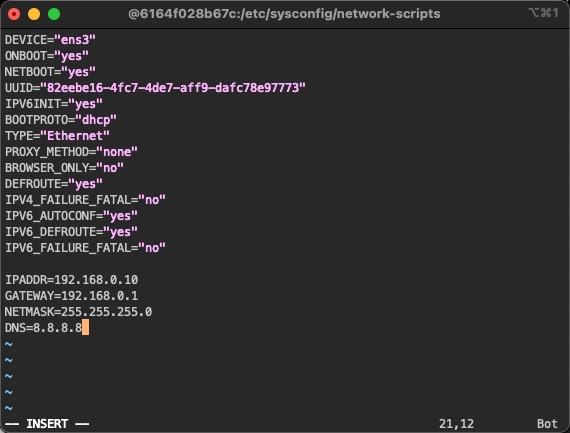The width and height of the screenshot is (570, 433).
Task: Click the terminal window title text
Action: click(284, 14)
